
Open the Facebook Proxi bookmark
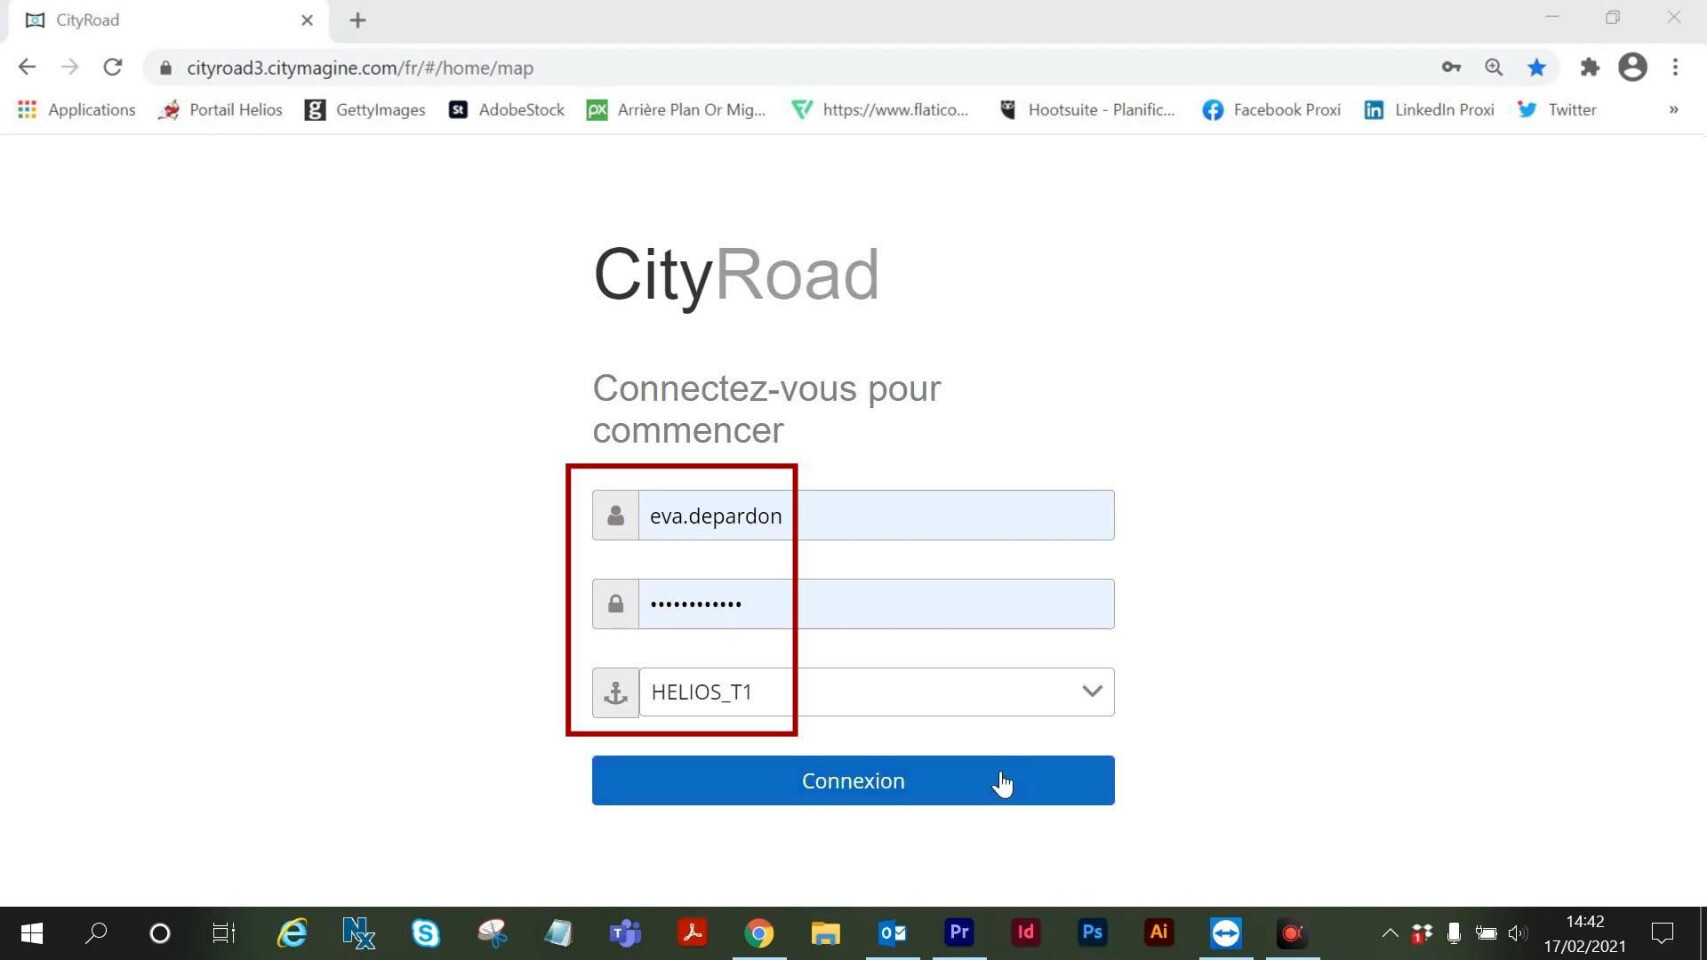(x=1272, y=110)
